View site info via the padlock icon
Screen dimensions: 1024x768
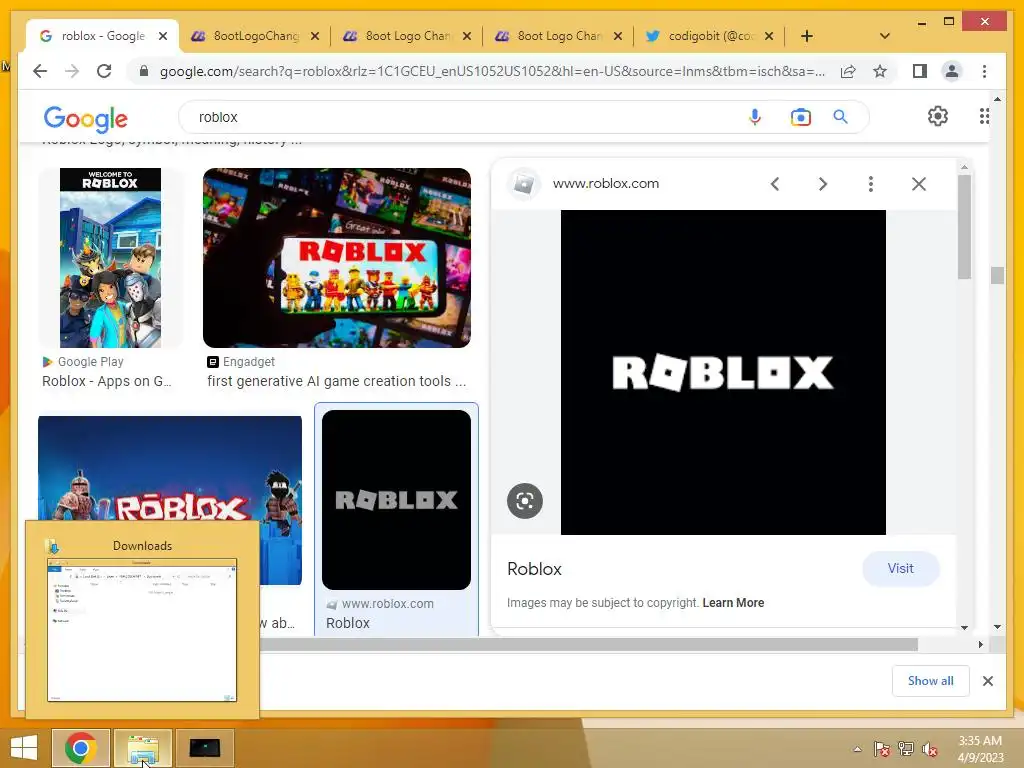coord(144,71)
